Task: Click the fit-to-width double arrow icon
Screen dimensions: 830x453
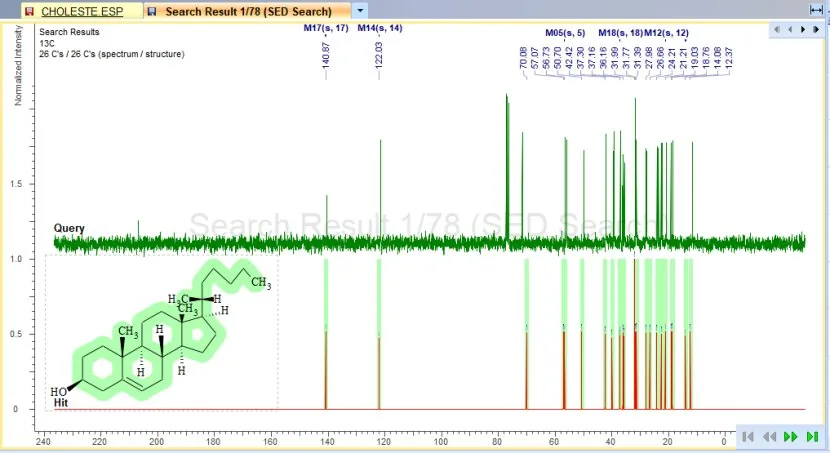Action: click(x=816, y=10)
